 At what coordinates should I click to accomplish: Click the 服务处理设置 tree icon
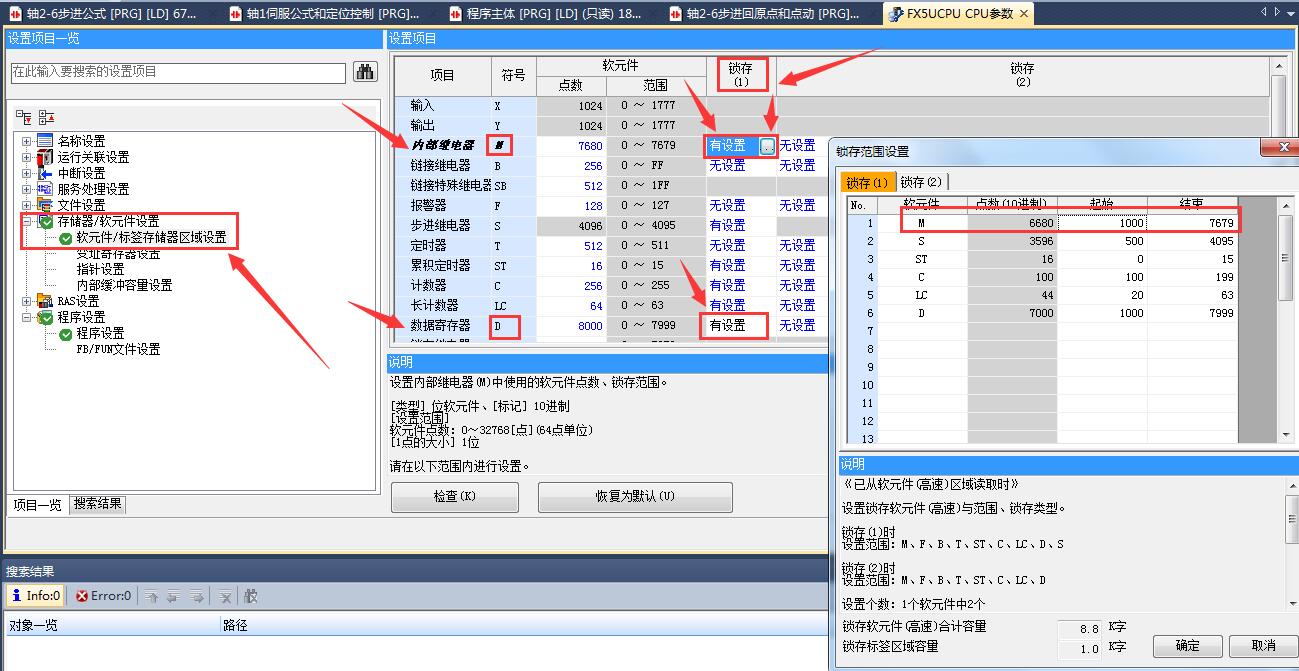coord(44,189)
